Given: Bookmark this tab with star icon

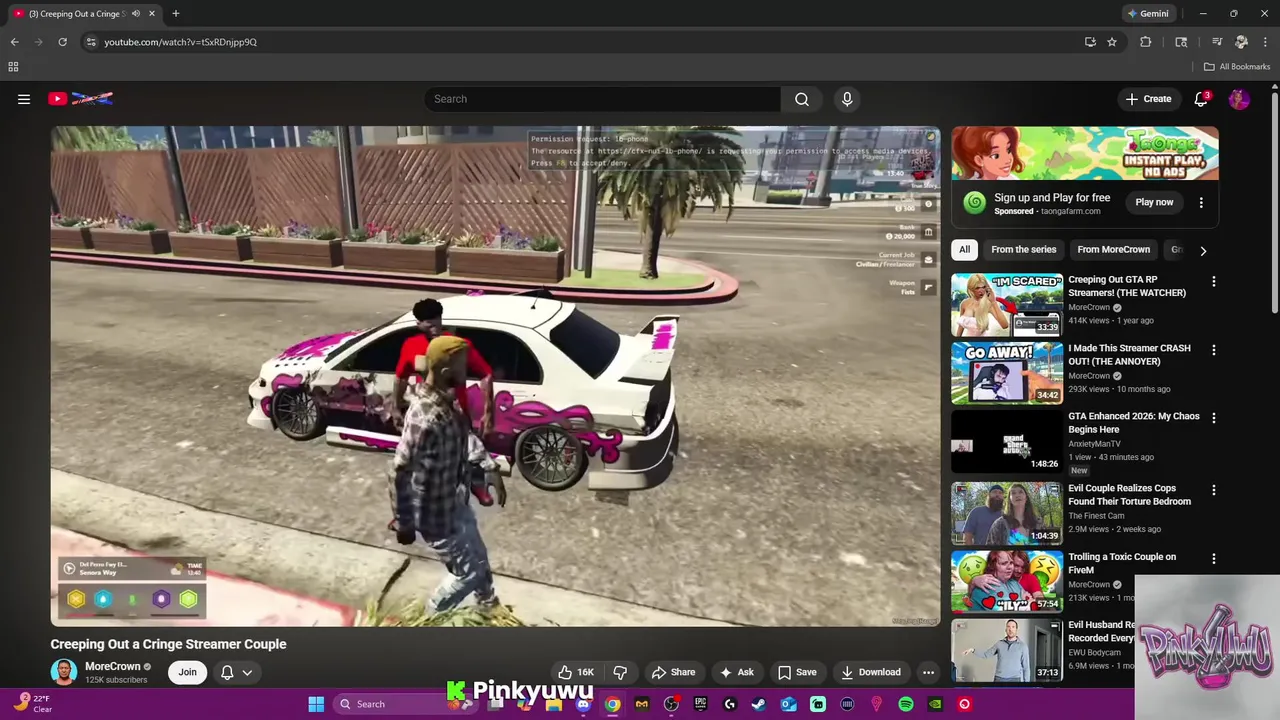Looking at the screenshot, I should [x=1112, y=42].
